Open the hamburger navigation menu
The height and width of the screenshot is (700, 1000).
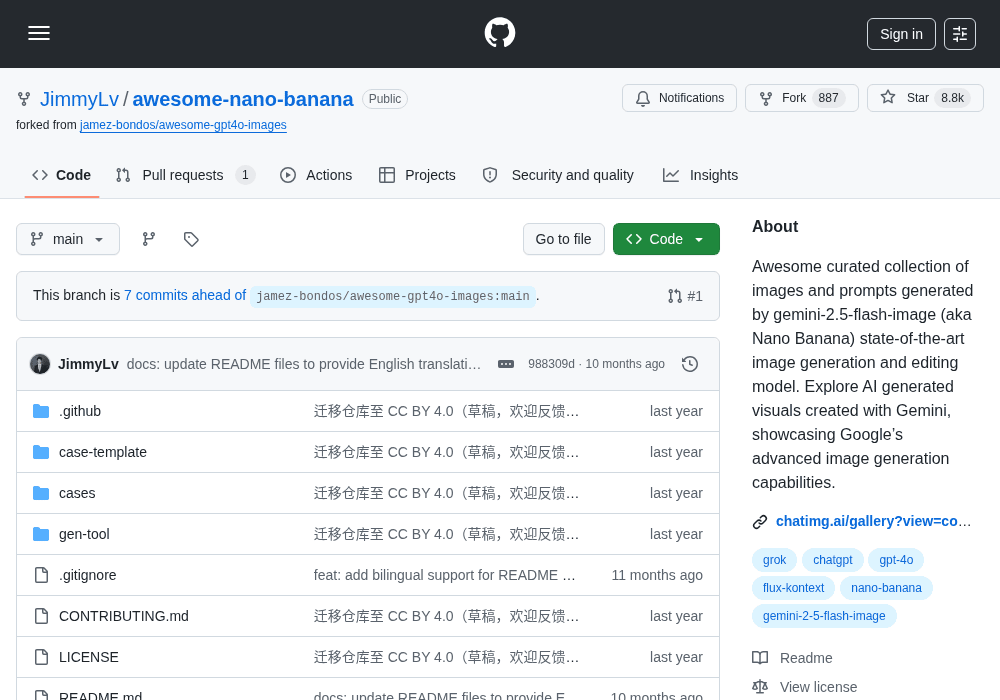pos(39,33)
